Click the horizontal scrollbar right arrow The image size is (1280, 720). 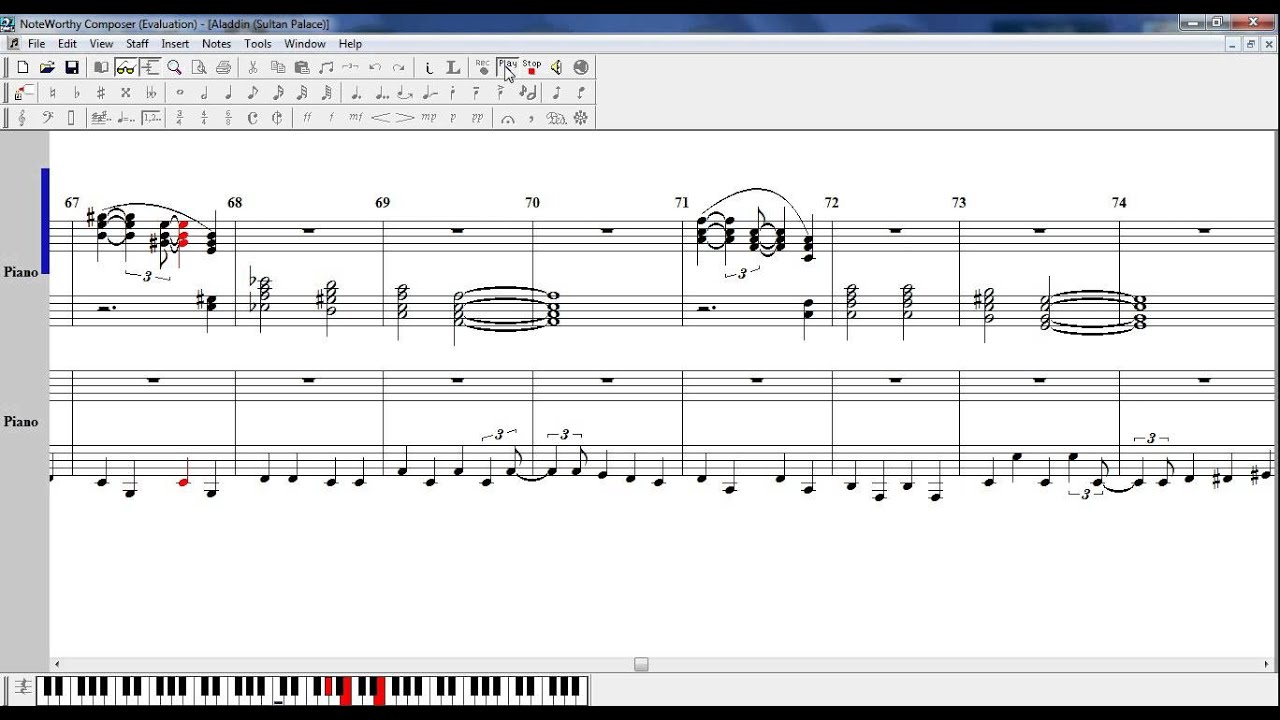(1267, 664)
